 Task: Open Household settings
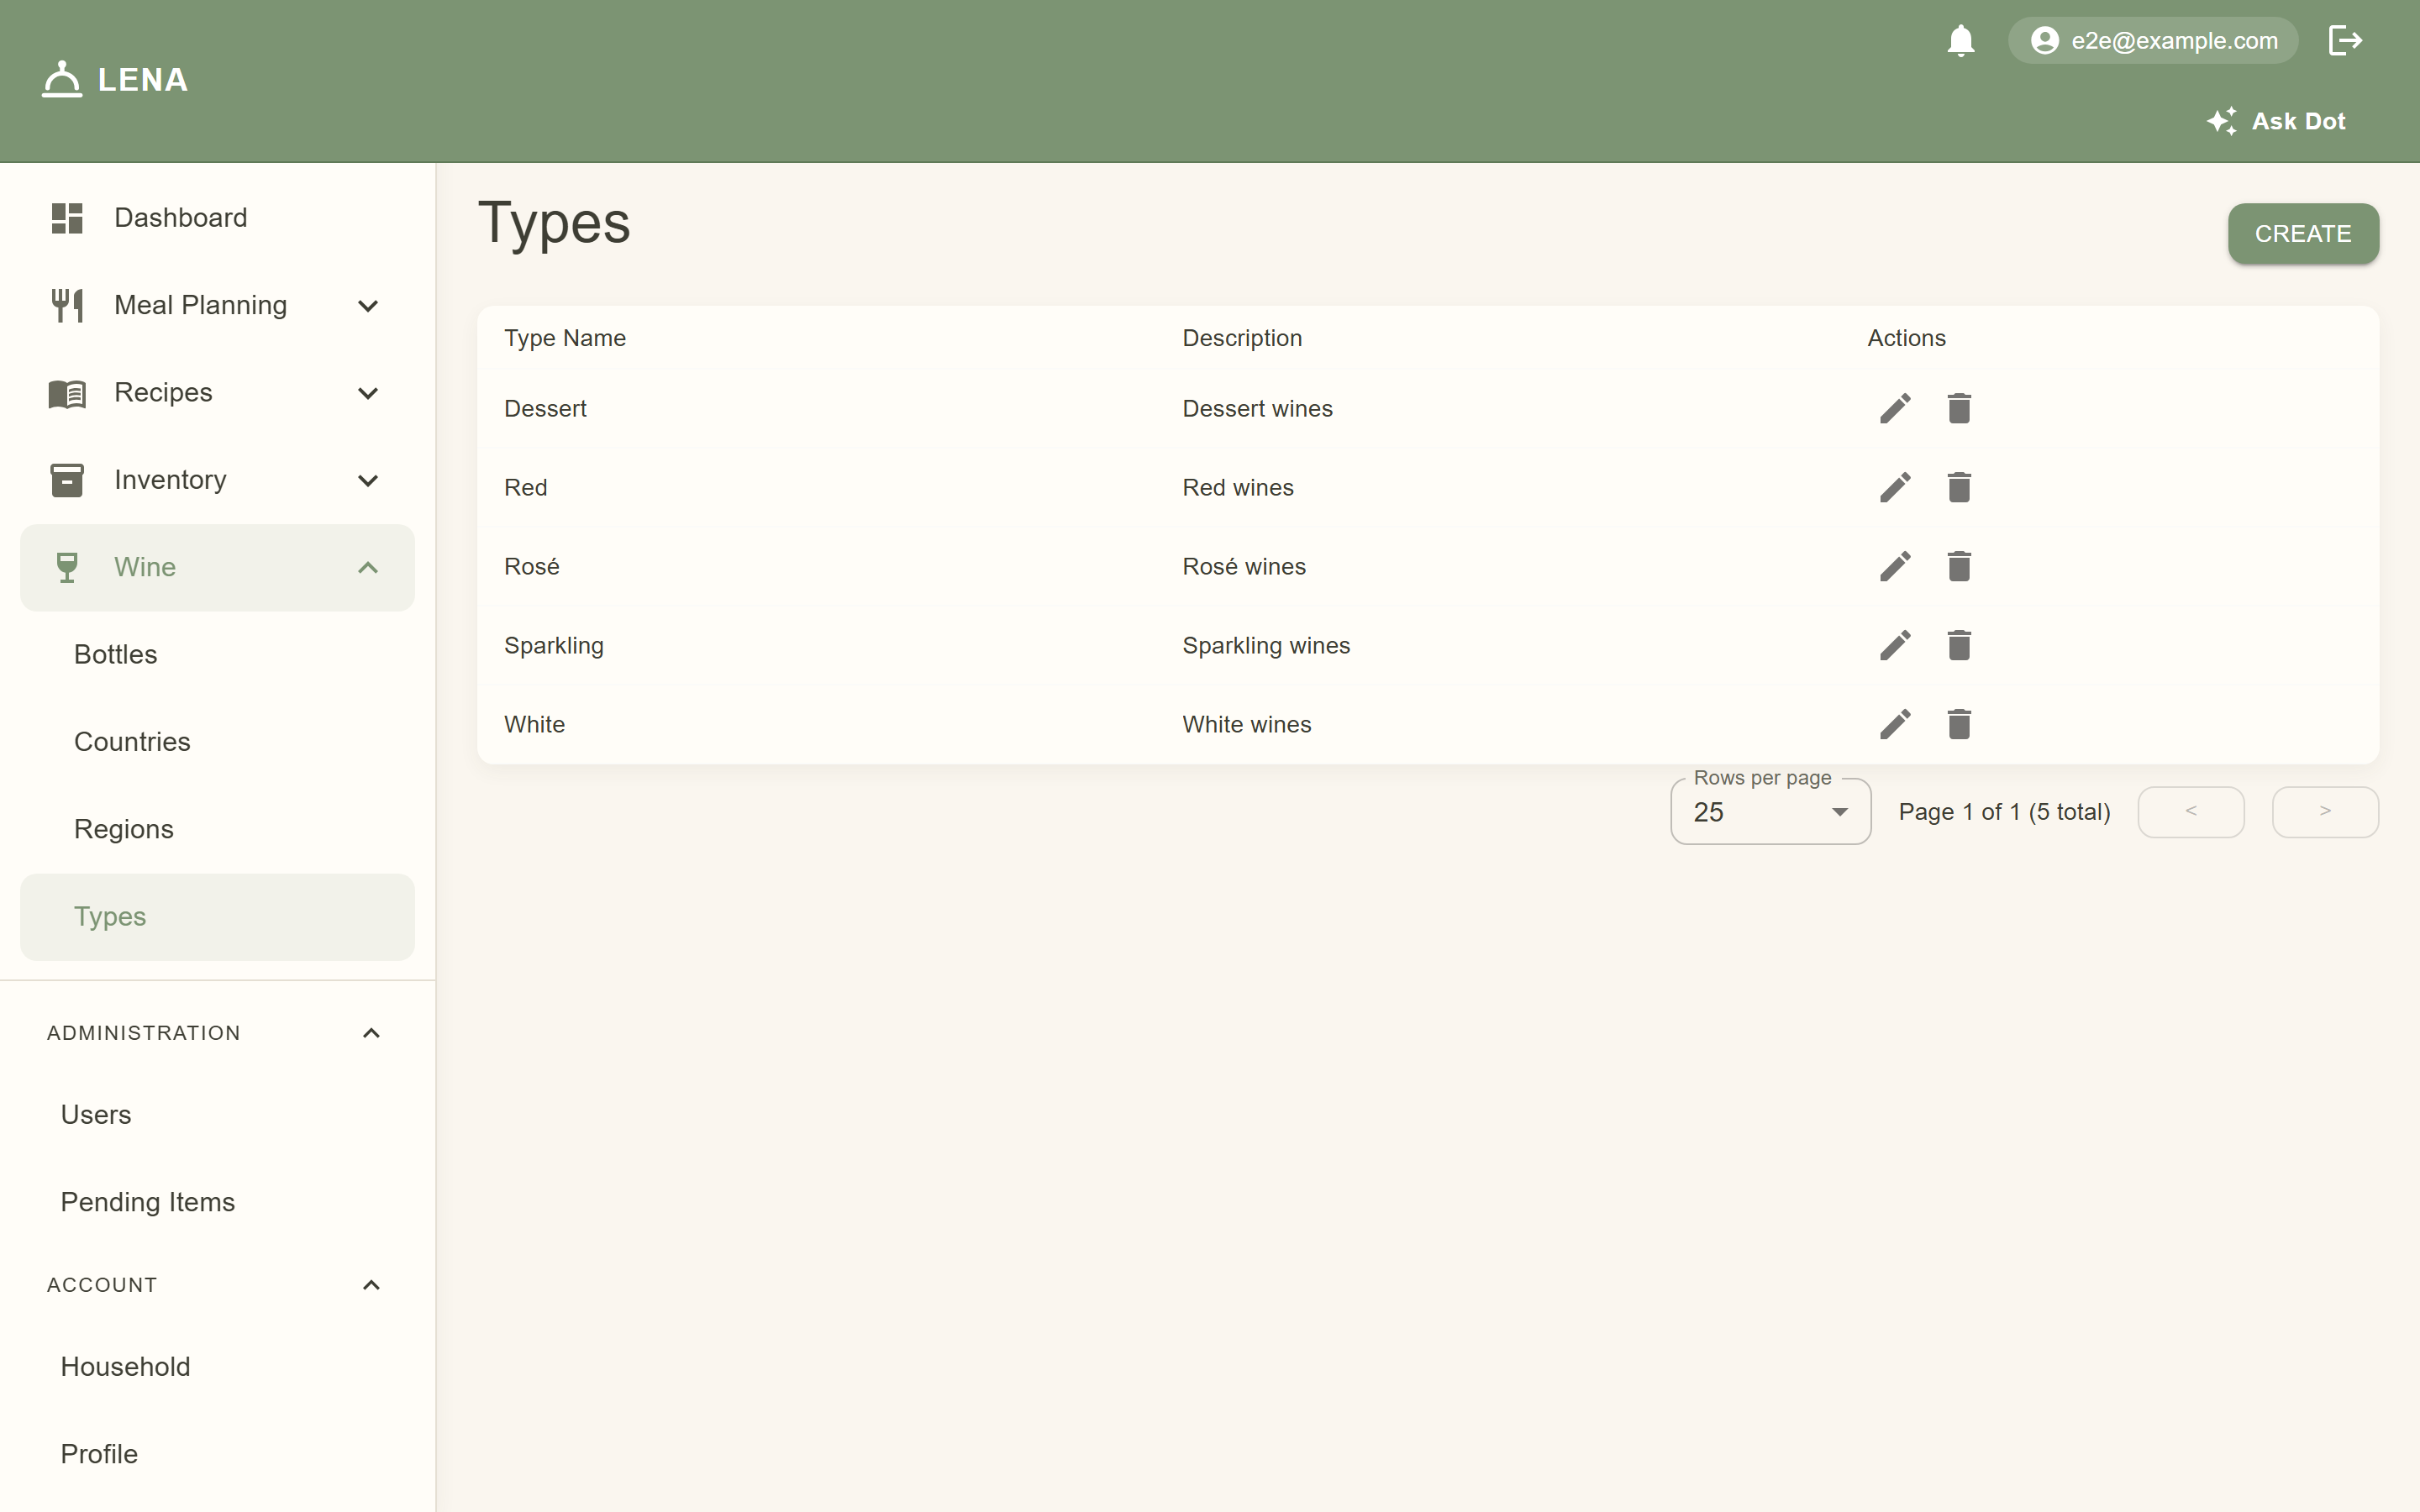click(217, 1367)
